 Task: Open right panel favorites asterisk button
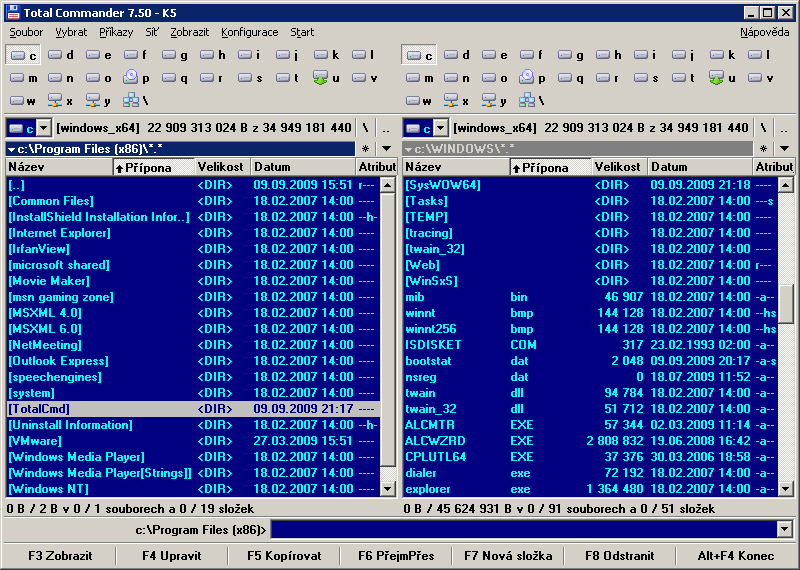[x=763, y=149]
